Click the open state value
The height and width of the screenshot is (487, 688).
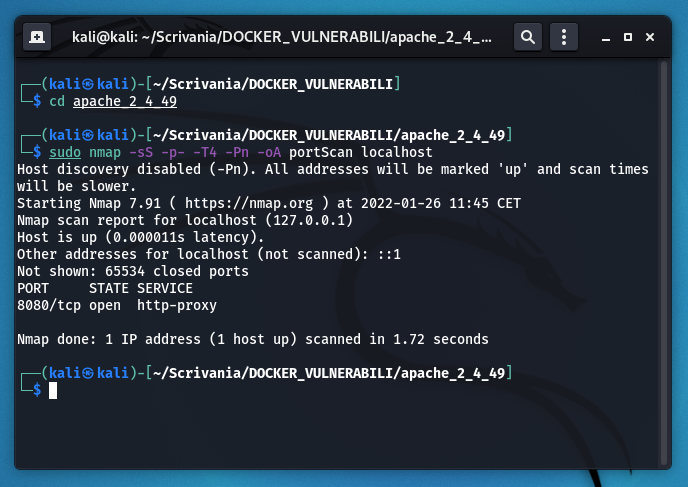[105, 306]
